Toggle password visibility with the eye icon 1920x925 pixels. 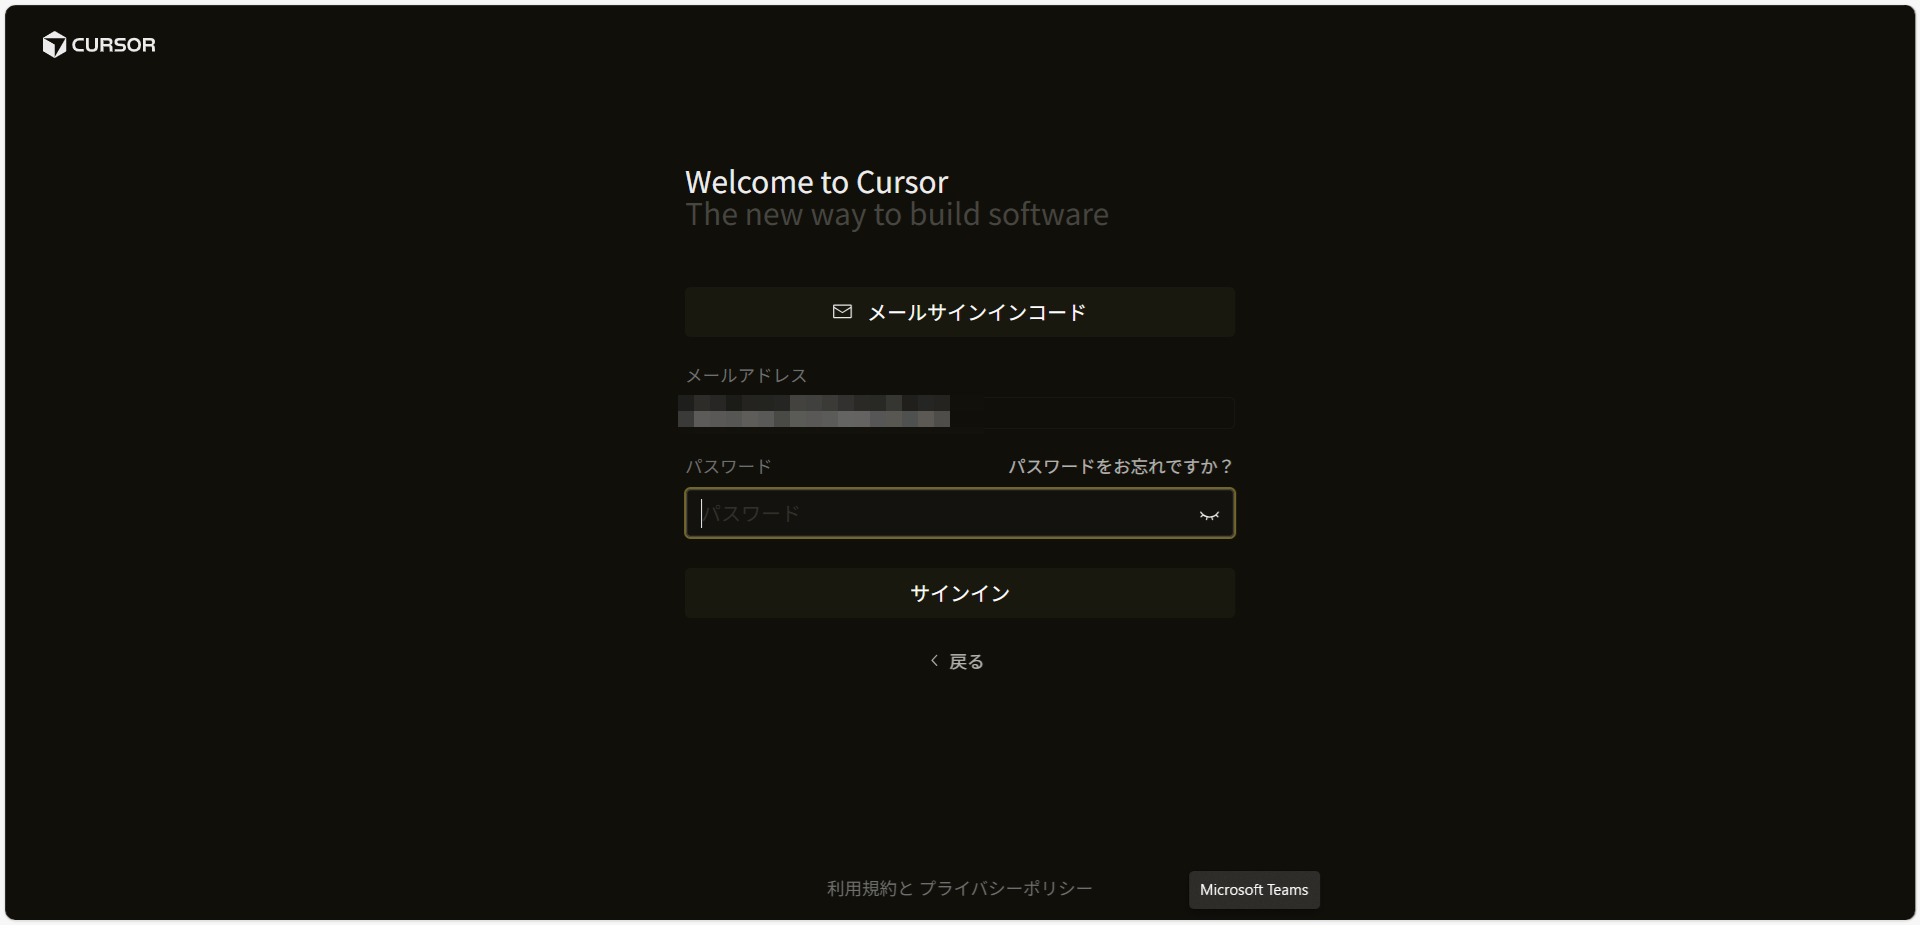click(x=1209, y=514)
